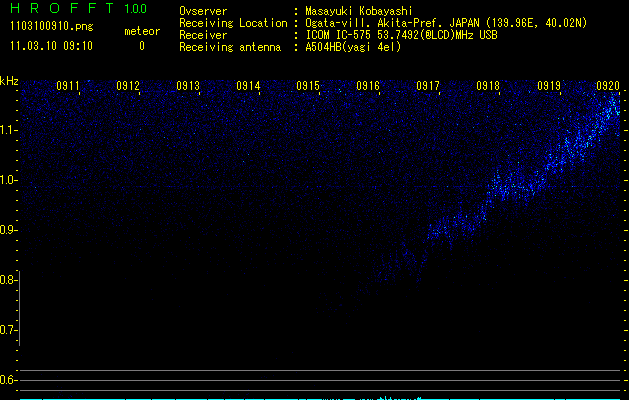Click the 0914 time marker

tap(248, 86)
